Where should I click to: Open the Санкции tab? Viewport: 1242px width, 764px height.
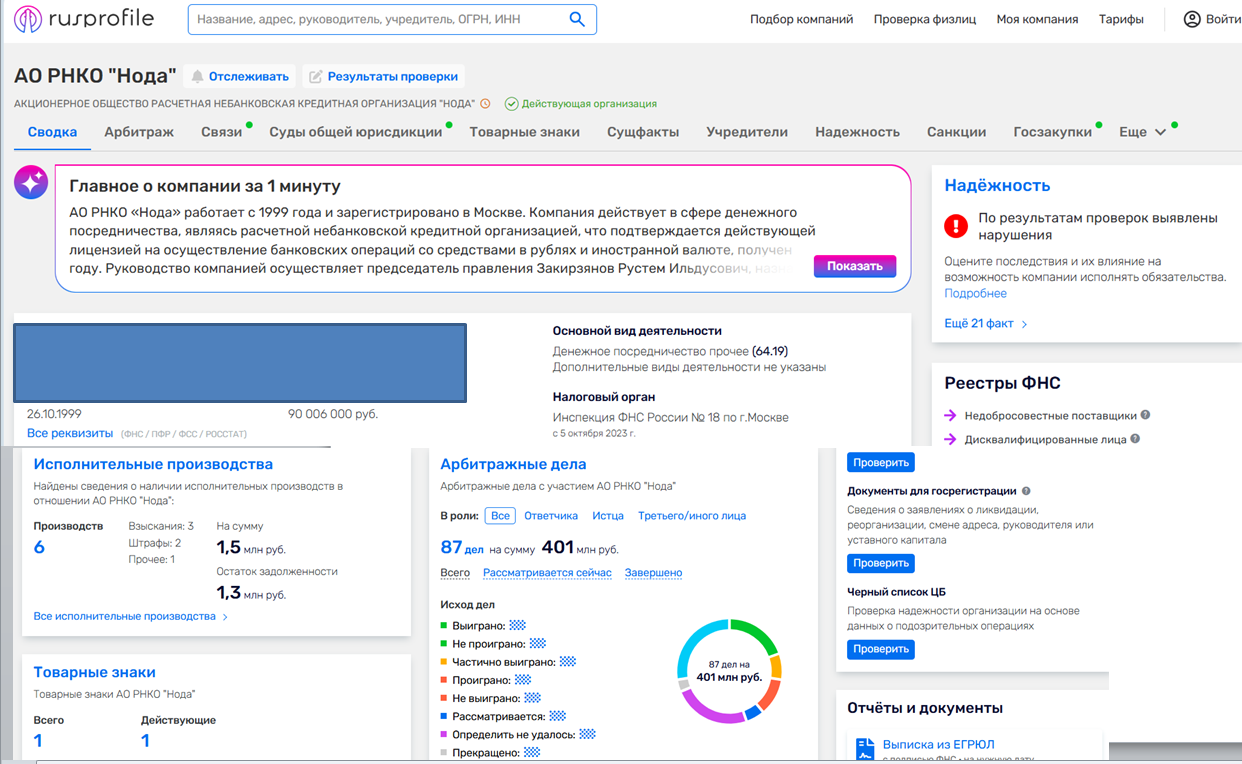(x=956, y=132)
